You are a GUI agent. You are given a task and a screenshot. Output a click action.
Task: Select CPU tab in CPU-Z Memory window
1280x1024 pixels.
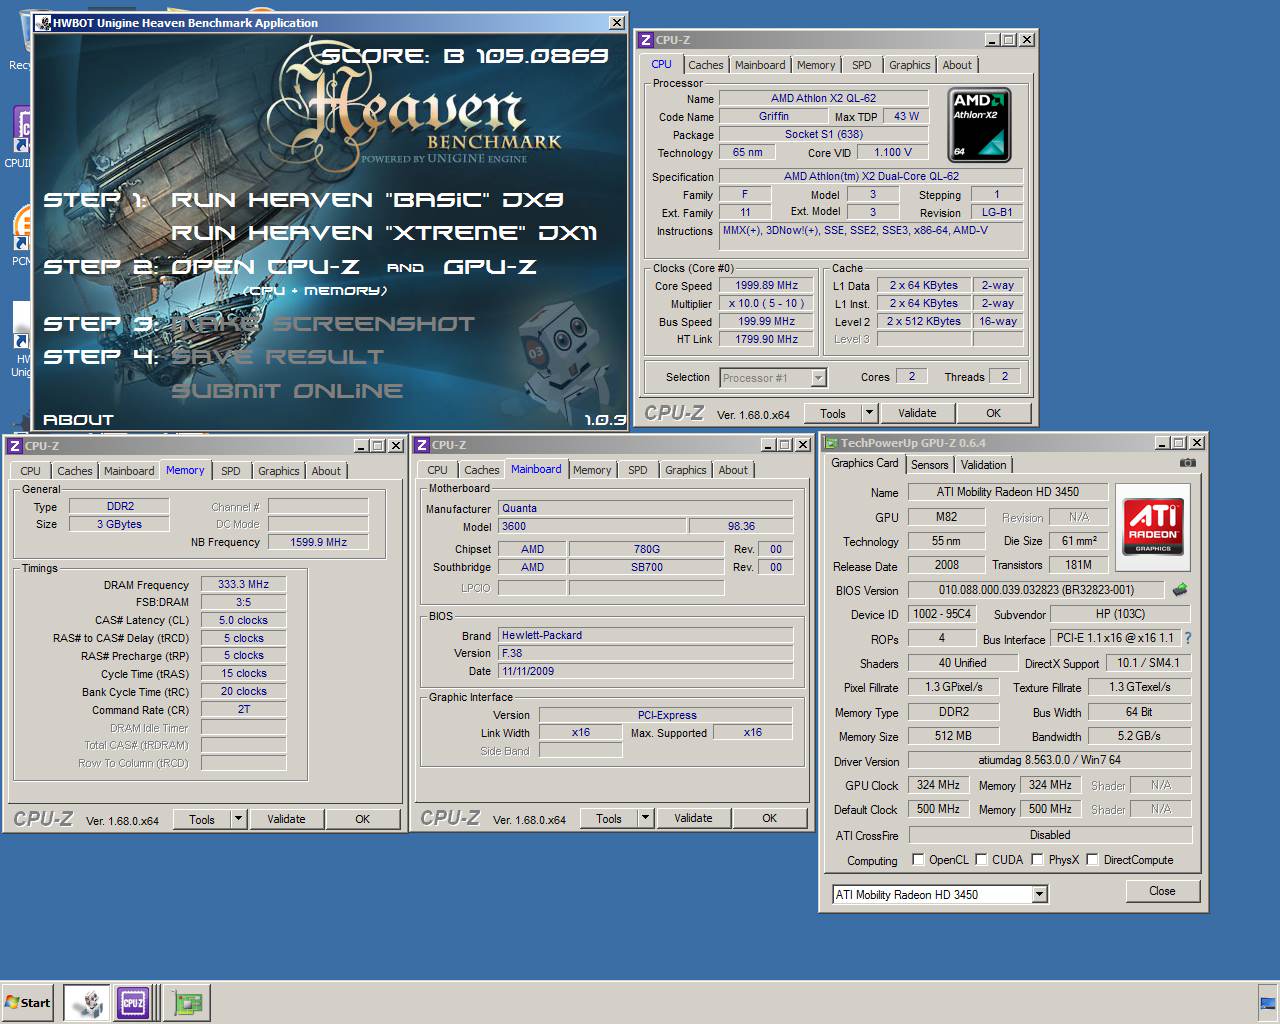click(31, 471)
